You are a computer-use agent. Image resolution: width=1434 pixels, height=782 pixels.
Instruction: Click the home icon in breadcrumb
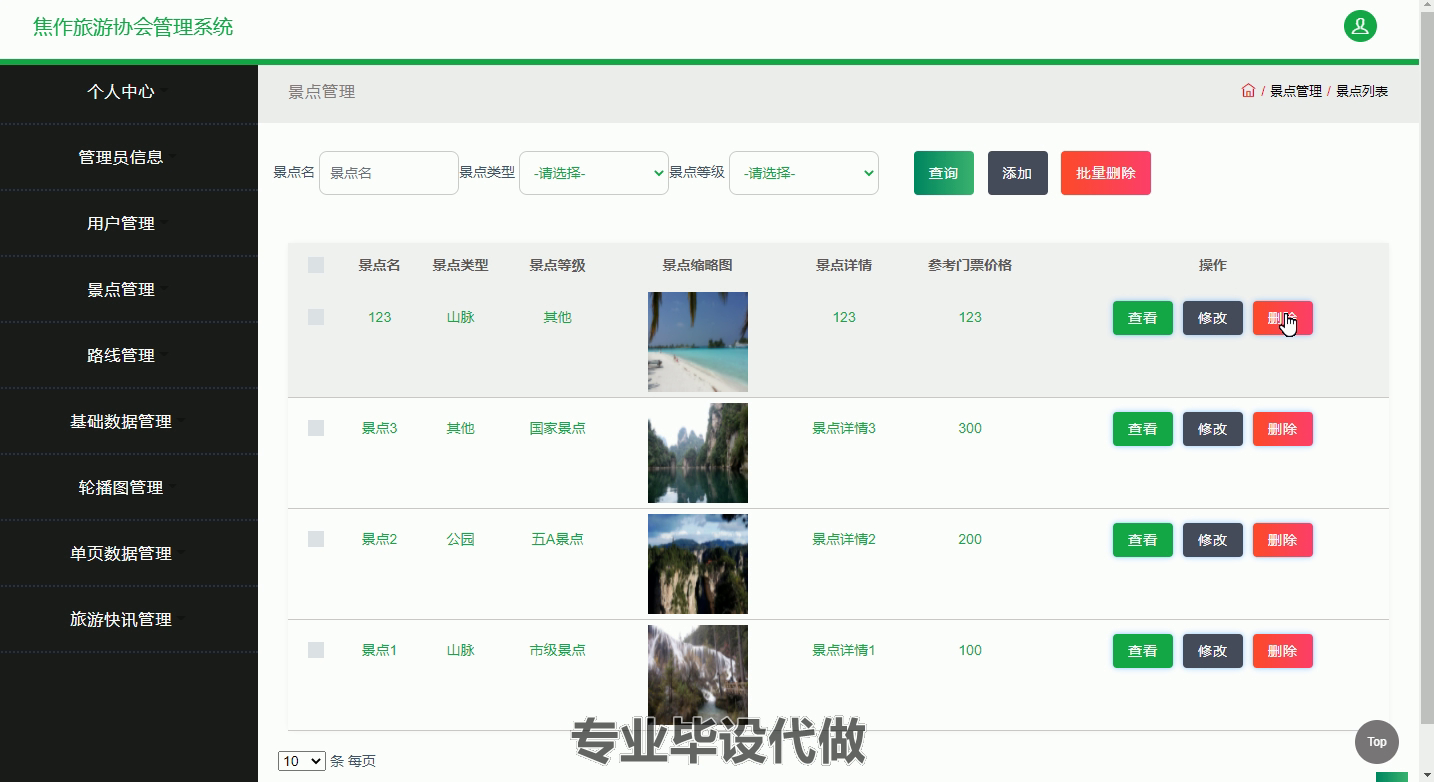point(1248,90)
